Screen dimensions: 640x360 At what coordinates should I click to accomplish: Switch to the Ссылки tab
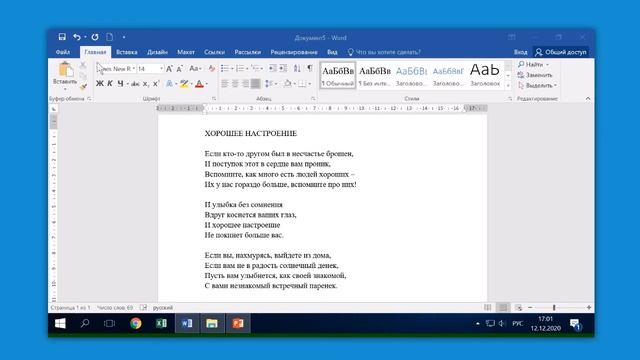click(x=214, y=52)
